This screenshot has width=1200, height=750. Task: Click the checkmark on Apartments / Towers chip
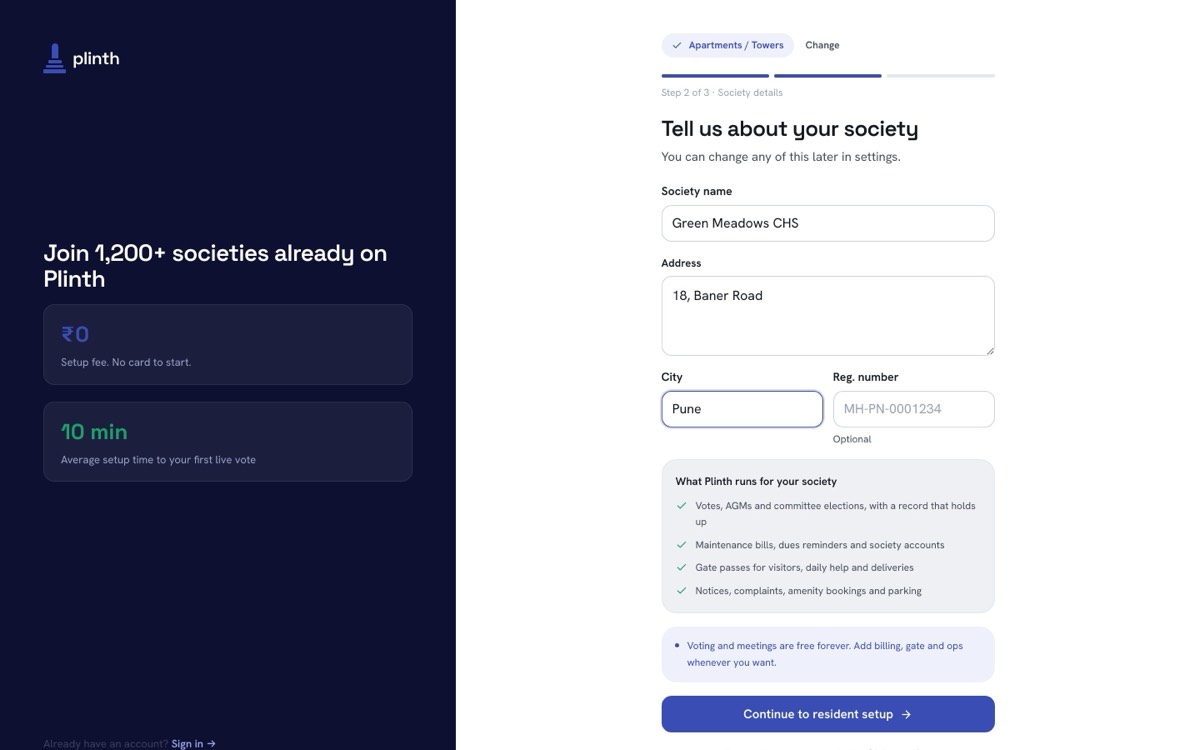pos(677,45)
